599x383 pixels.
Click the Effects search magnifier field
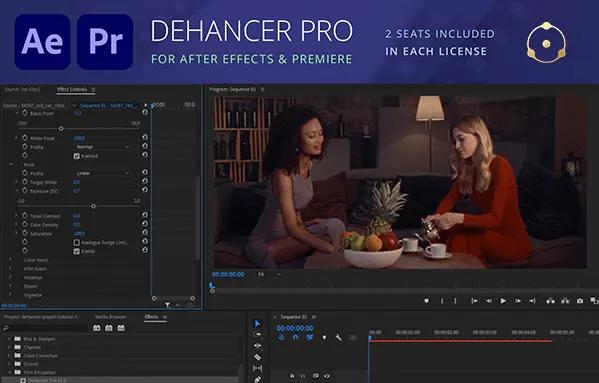(x=45, y=328)
